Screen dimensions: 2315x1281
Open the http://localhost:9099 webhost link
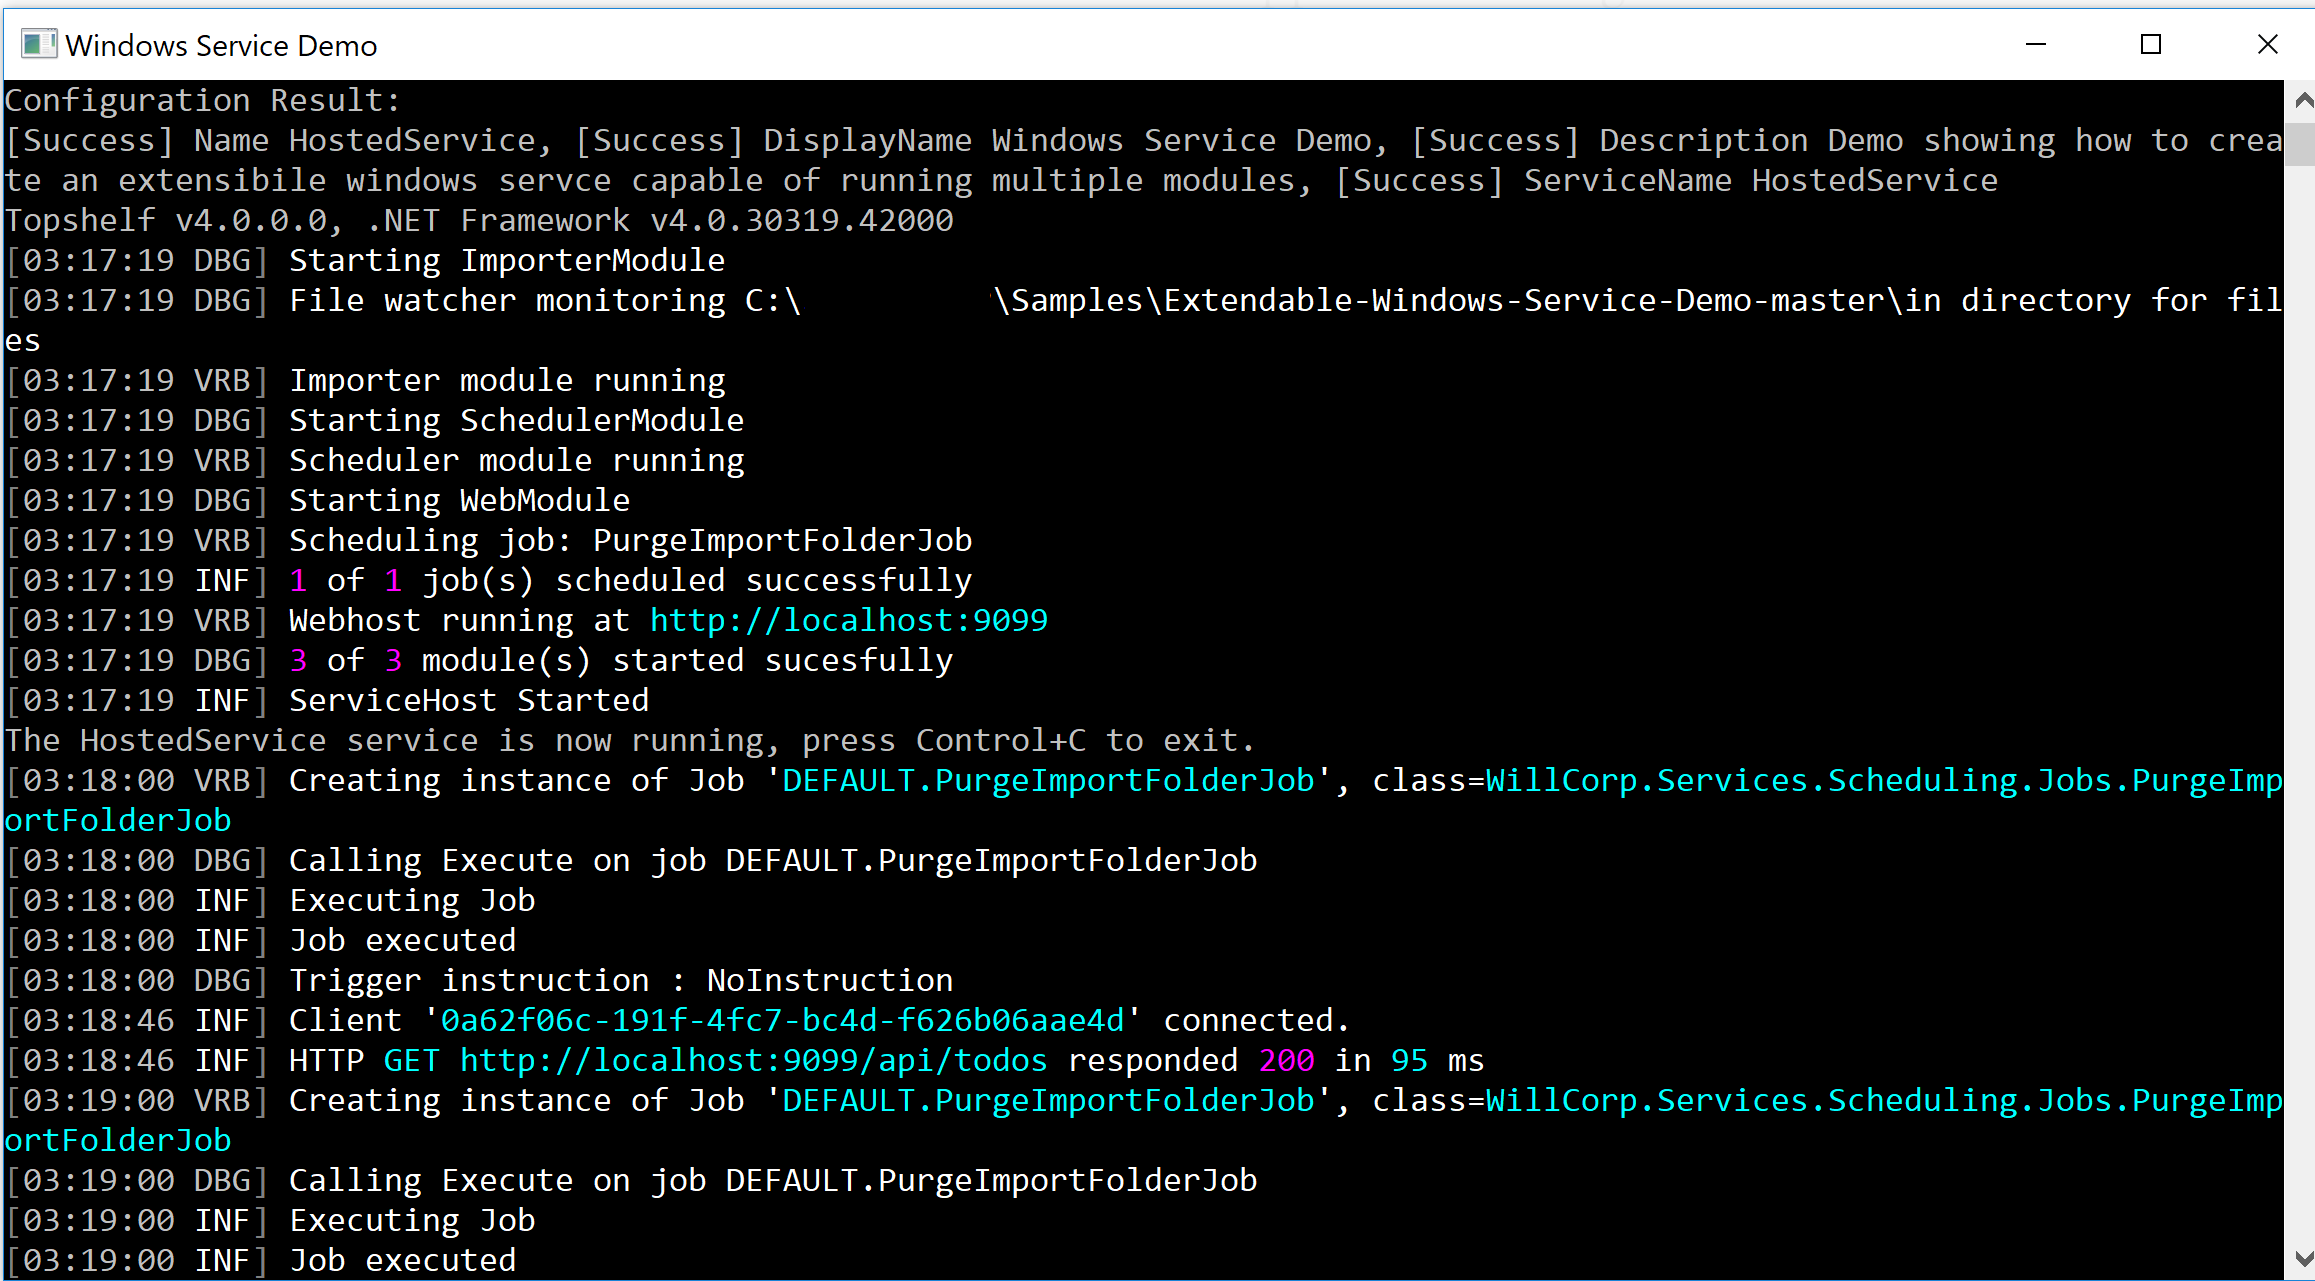coord(847,620)
